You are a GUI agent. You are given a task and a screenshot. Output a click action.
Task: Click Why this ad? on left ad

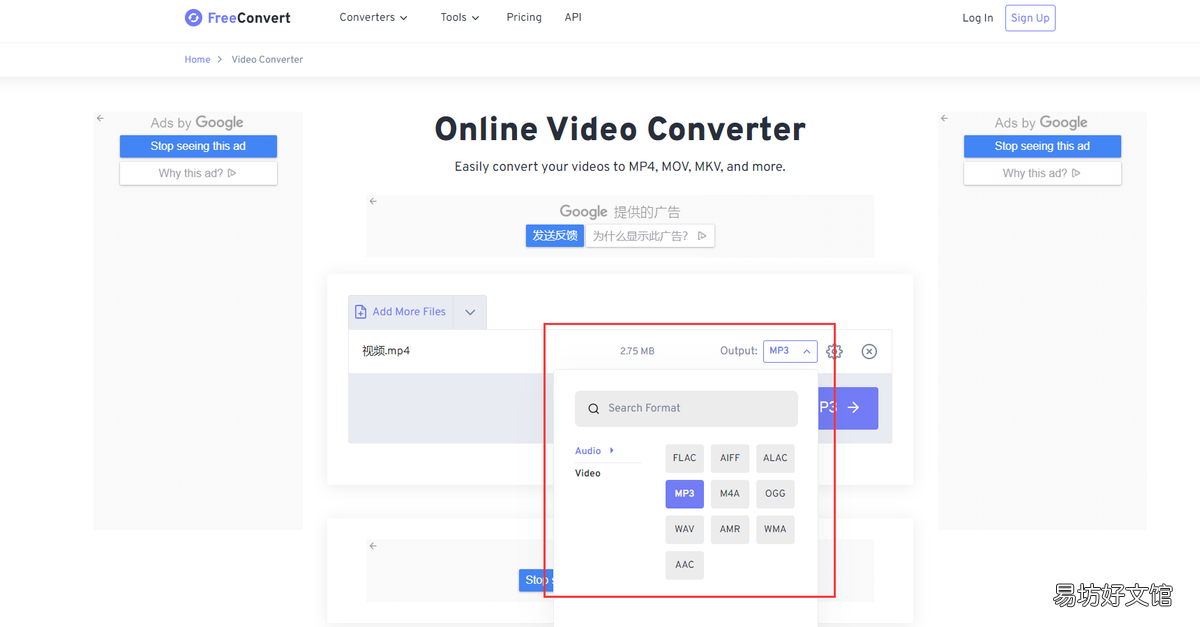(x=198, y=173)
